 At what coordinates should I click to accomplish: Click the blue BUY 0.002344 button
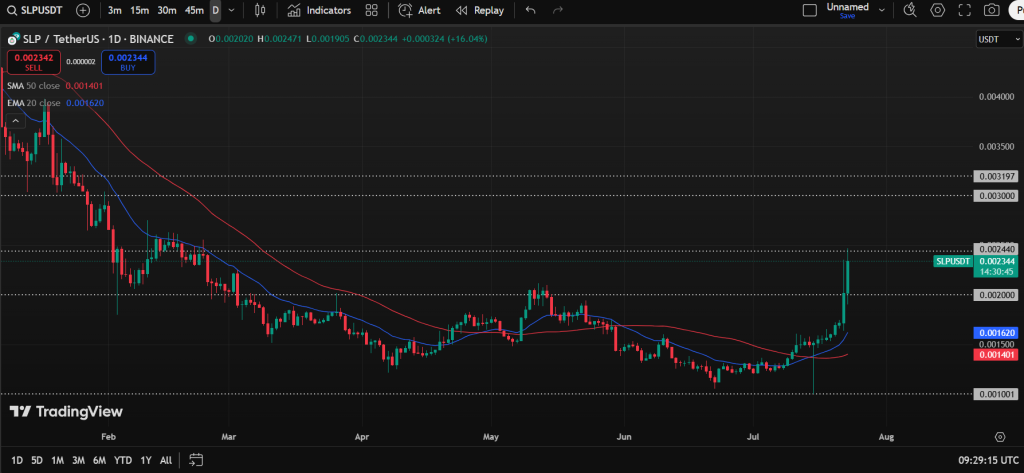click(128, 63)
